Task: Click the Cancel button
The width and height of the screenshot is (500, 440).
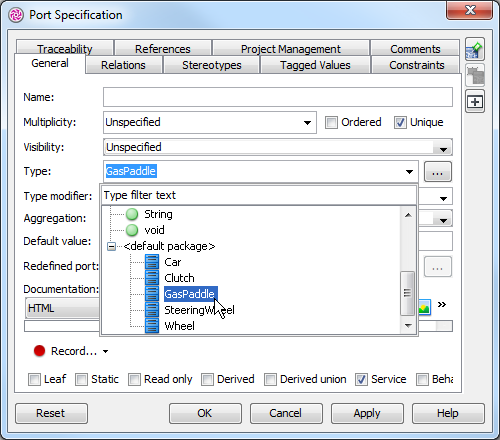Action: pyautogui.click(x=286, y=413)
